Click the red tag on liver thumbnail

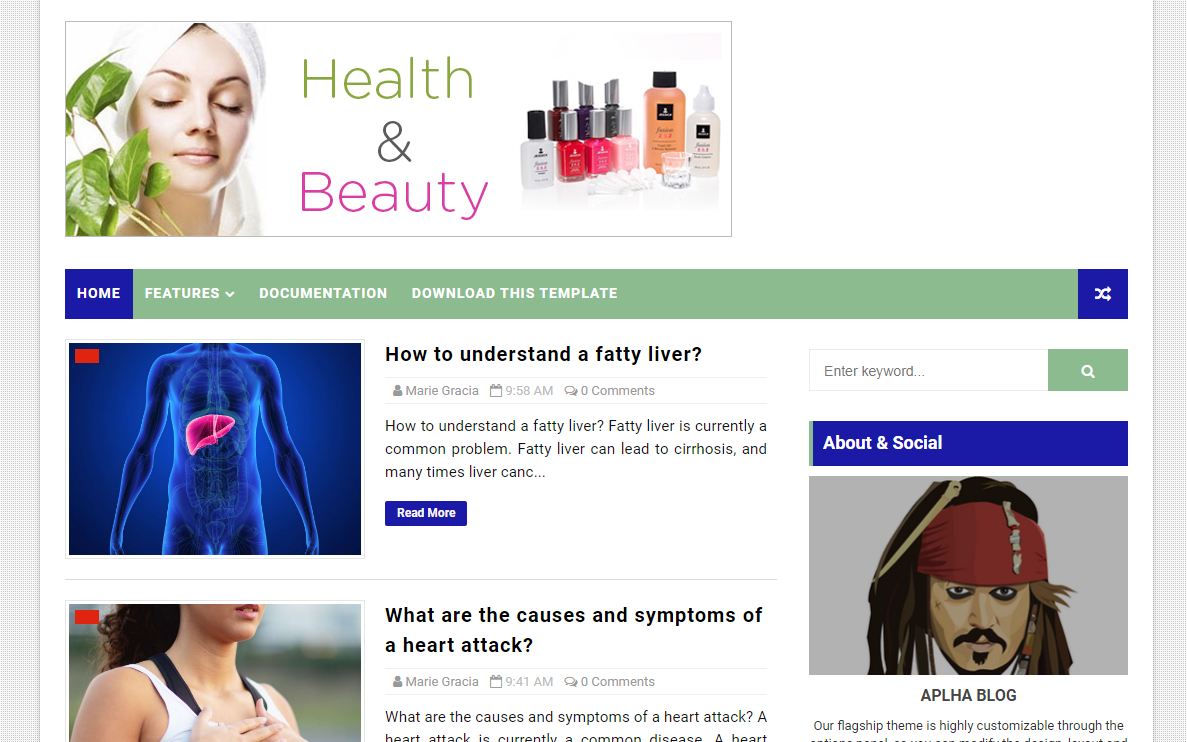(87, 356)
